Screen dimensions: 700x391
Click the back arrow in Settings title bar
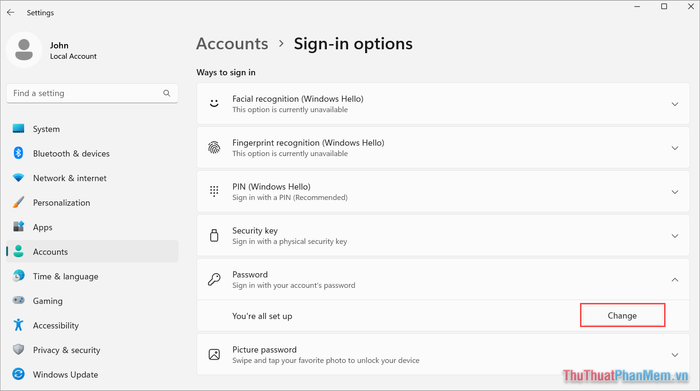point(11,12)
